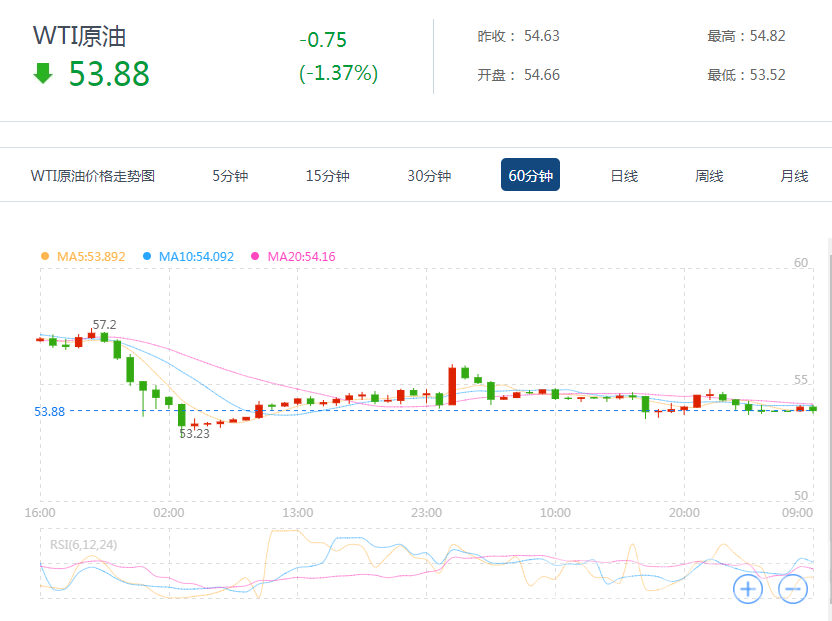Switch to 日线 daily chart tab
This screenshot has height=621, width=832.
point(624,176)
